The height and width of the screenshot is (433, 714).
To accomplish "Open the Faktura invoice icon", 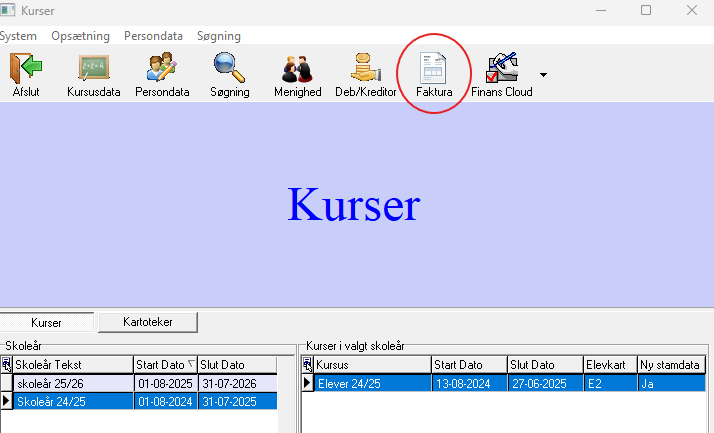I will point(434,68).
